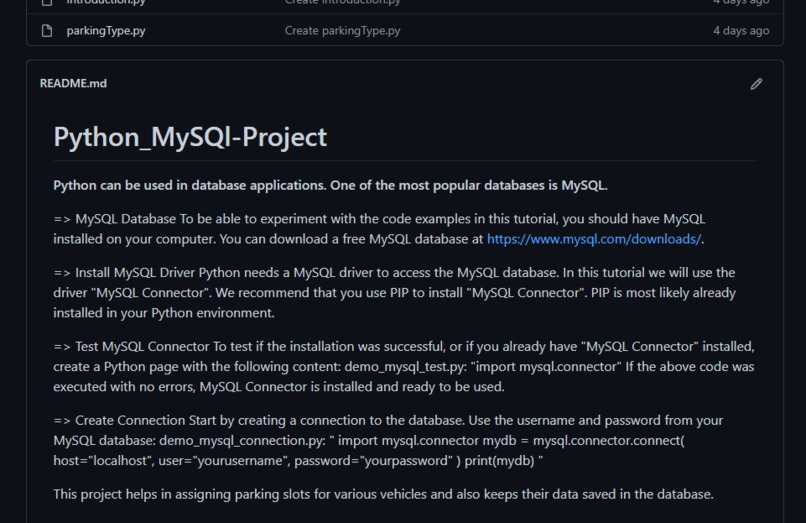Viewport: 806px width, 523px height.
Task: Select the README.md file header label
Action: click(74, 83)
